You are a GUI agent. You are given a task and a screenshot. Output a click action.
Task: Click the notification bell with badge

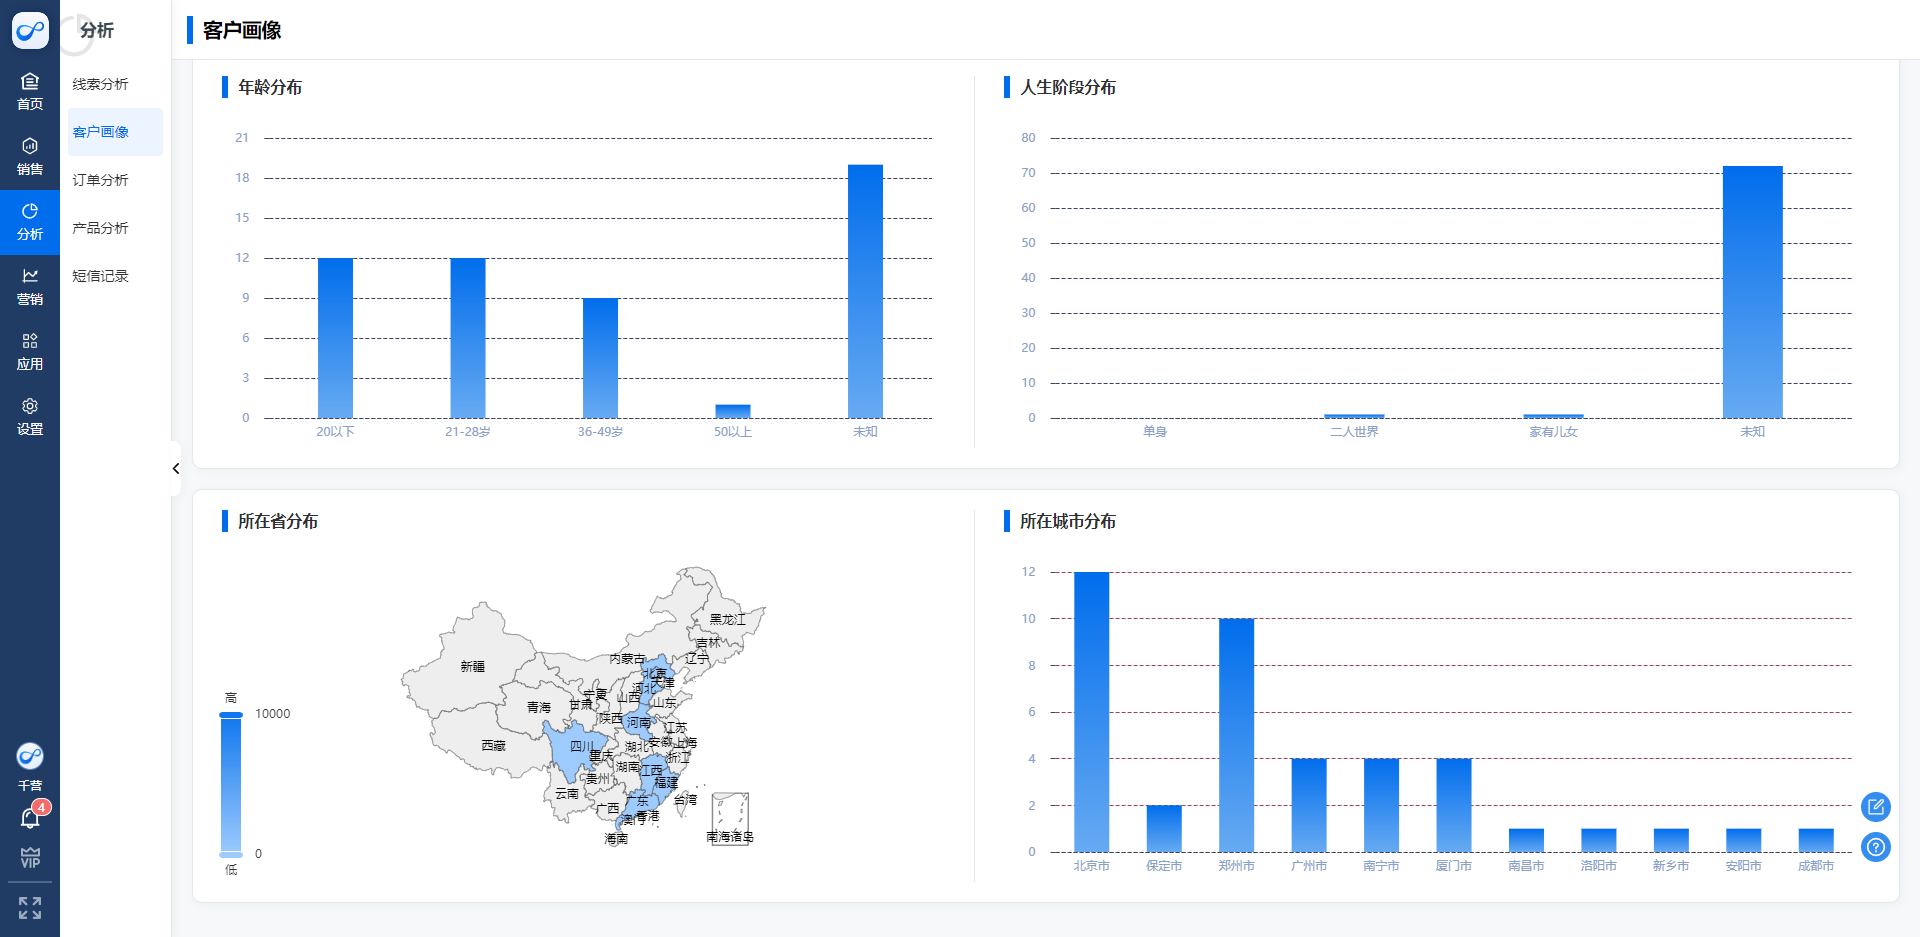pos(30,818)
